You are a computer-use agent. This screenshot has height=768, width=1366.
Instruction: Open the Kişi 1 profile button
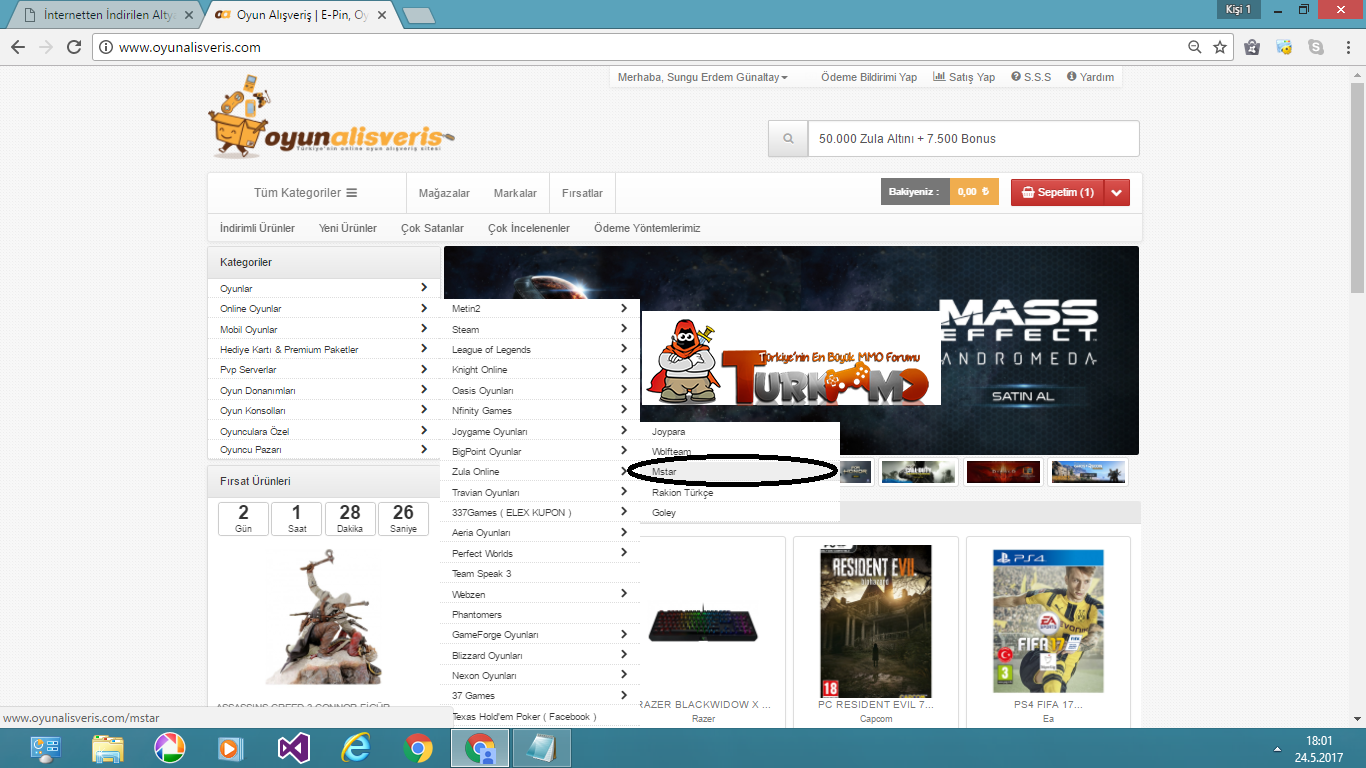click(x=1238, y=9)
